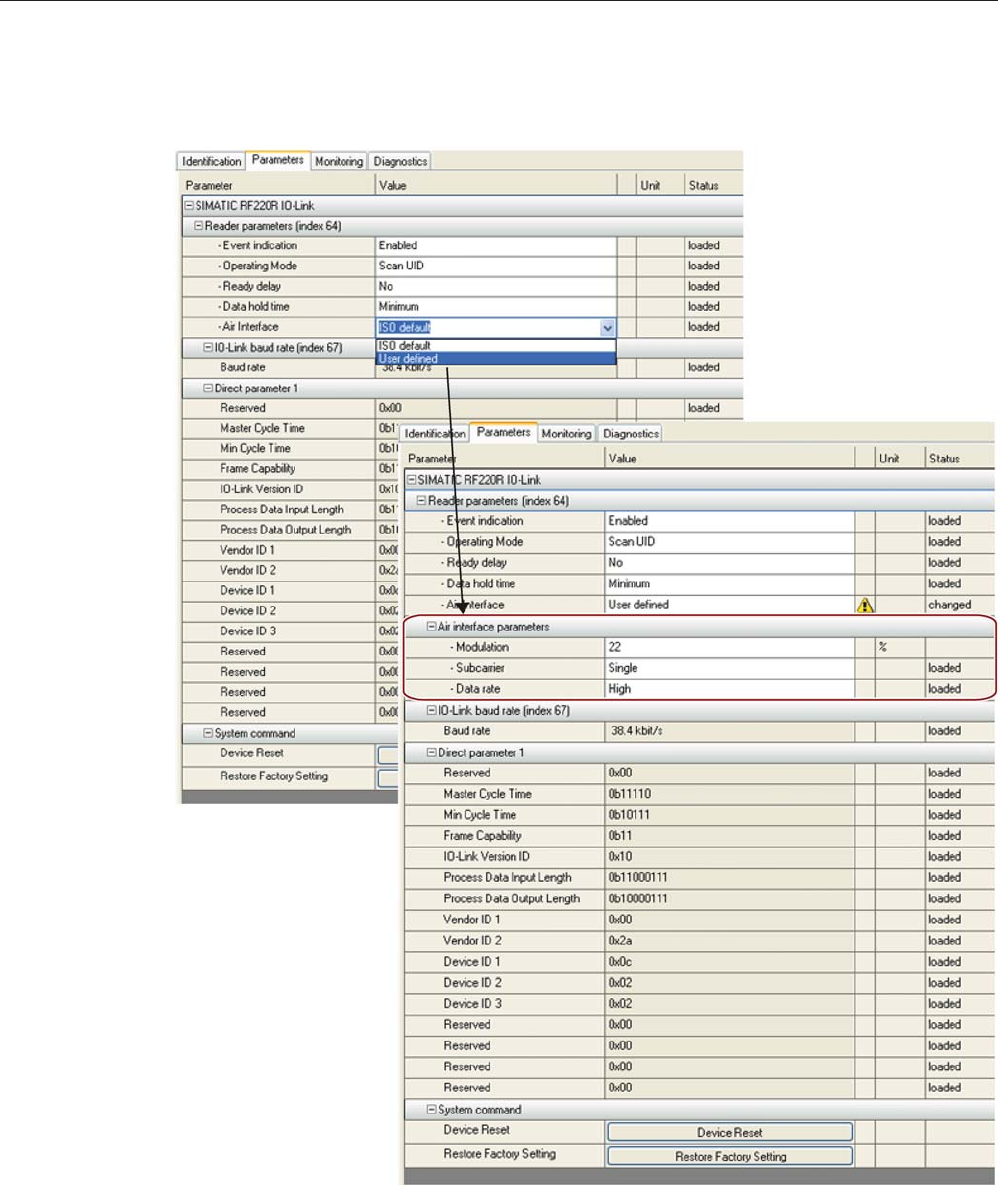Click 'changed' status in Air Interface row
This screenshot has width=1000, height=1186.
pyautogui.click(x=949, y=605)
